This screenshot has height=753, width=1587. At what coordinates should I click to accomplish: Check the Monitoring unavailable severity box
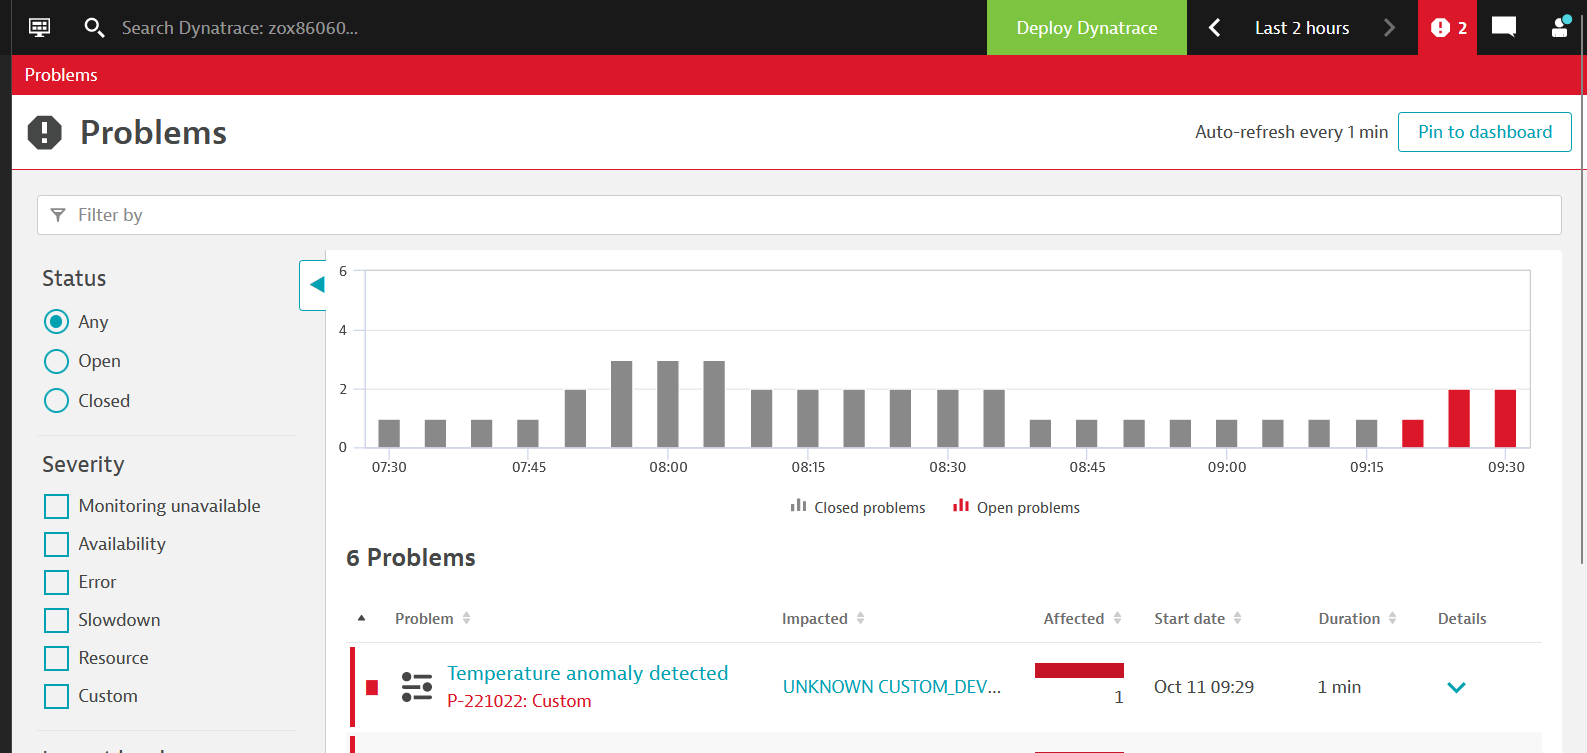57,506
